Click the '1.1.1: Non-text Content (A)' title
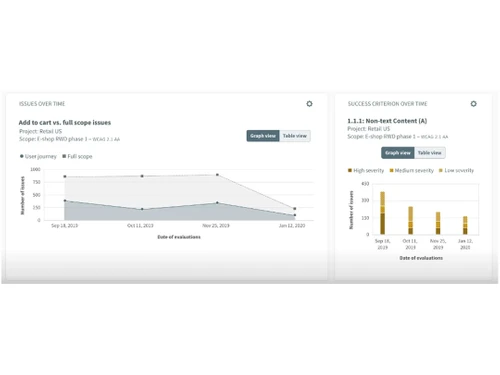This screenshot has height=375, width=500. 387,121
